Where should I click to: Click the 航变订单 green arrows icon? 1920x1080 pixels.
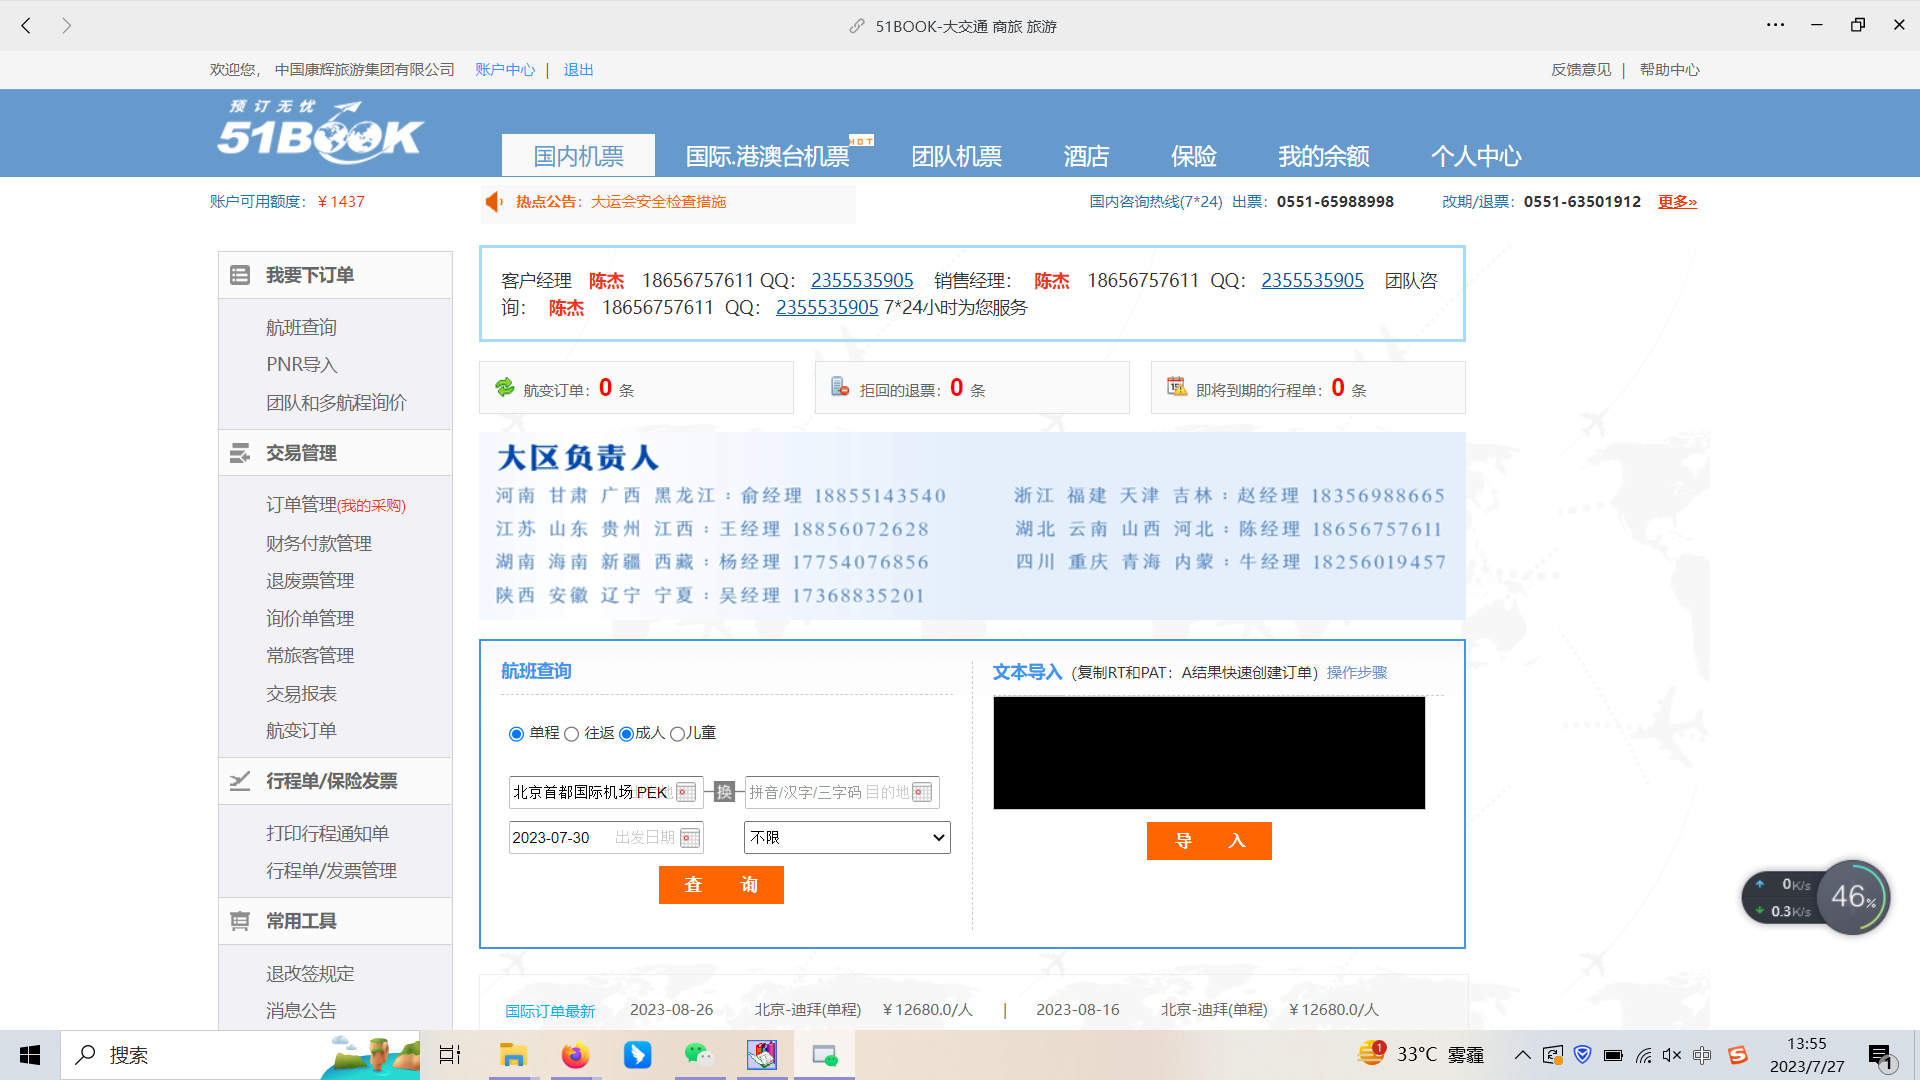[x=505, y=388]
